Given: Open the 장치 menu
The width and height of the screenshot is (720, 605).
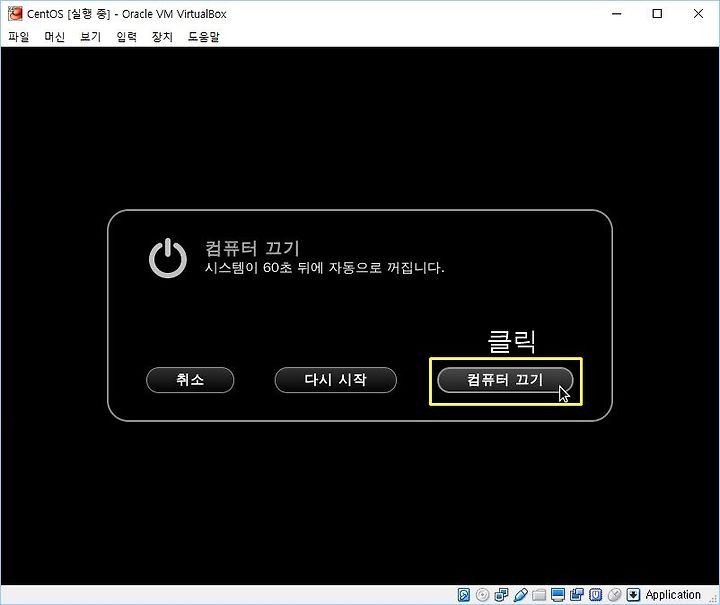Looking at the screenshot, I should pos(162,37).
